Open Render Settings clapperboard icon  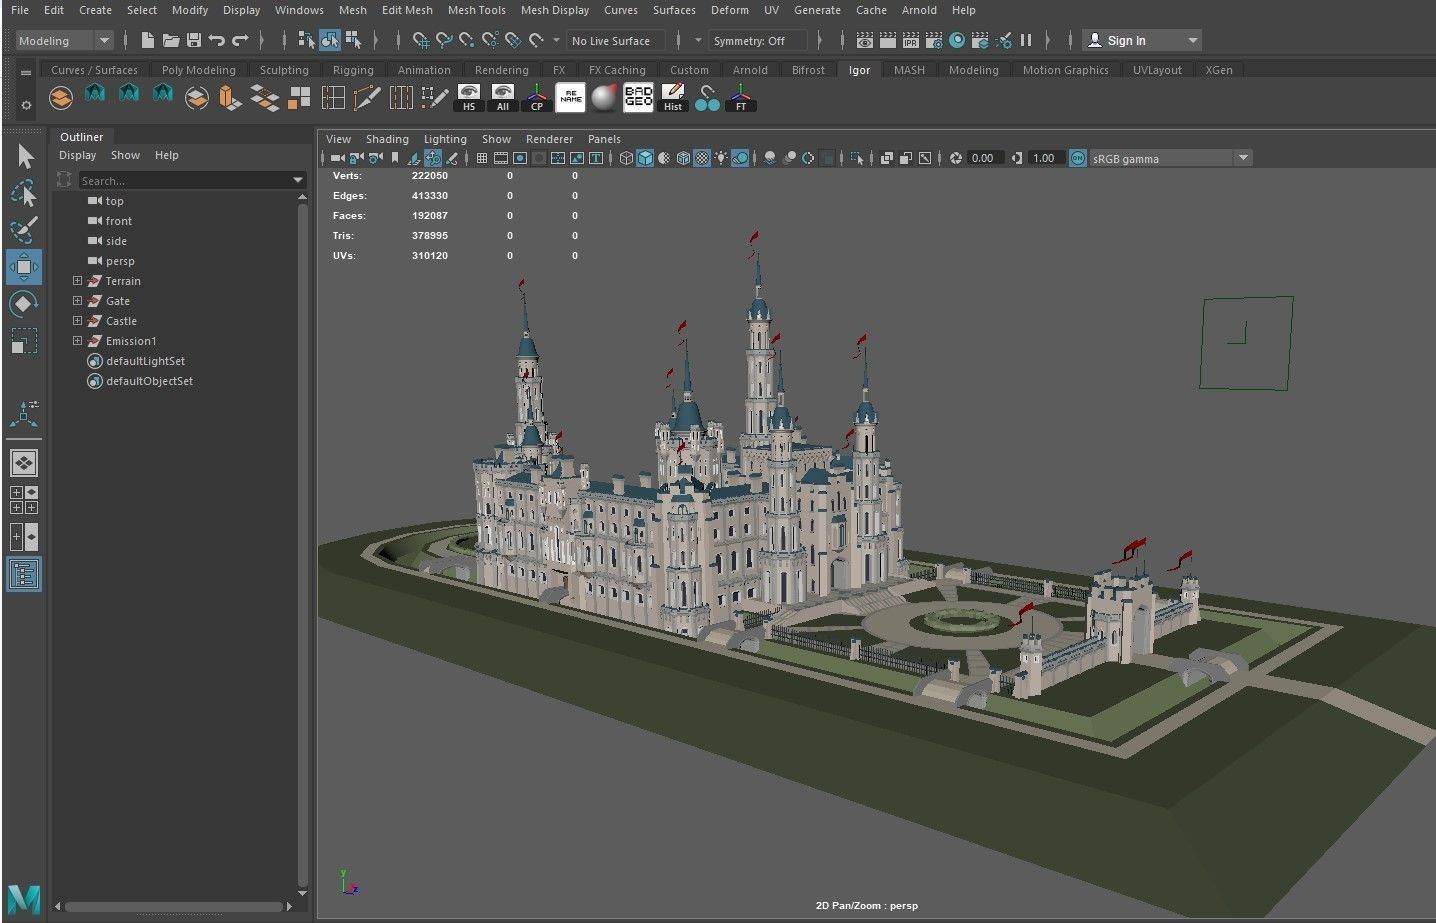pyautogui.click(x=933, y=40)
